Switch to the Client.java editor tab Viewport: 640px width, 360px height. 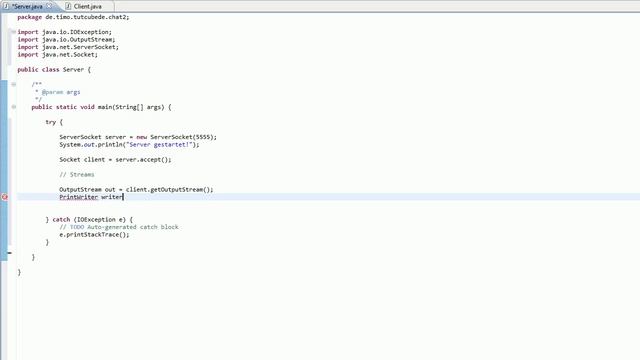(x=87, y=6)
